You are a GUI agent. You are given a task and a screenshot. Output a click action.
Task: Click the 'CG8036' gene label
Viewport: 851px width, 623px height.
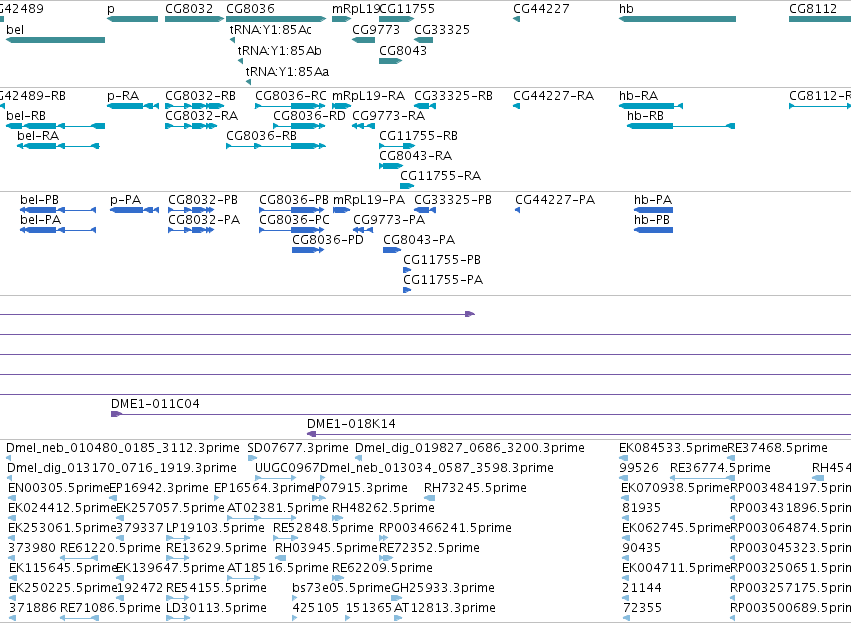[x=250, y=9]
